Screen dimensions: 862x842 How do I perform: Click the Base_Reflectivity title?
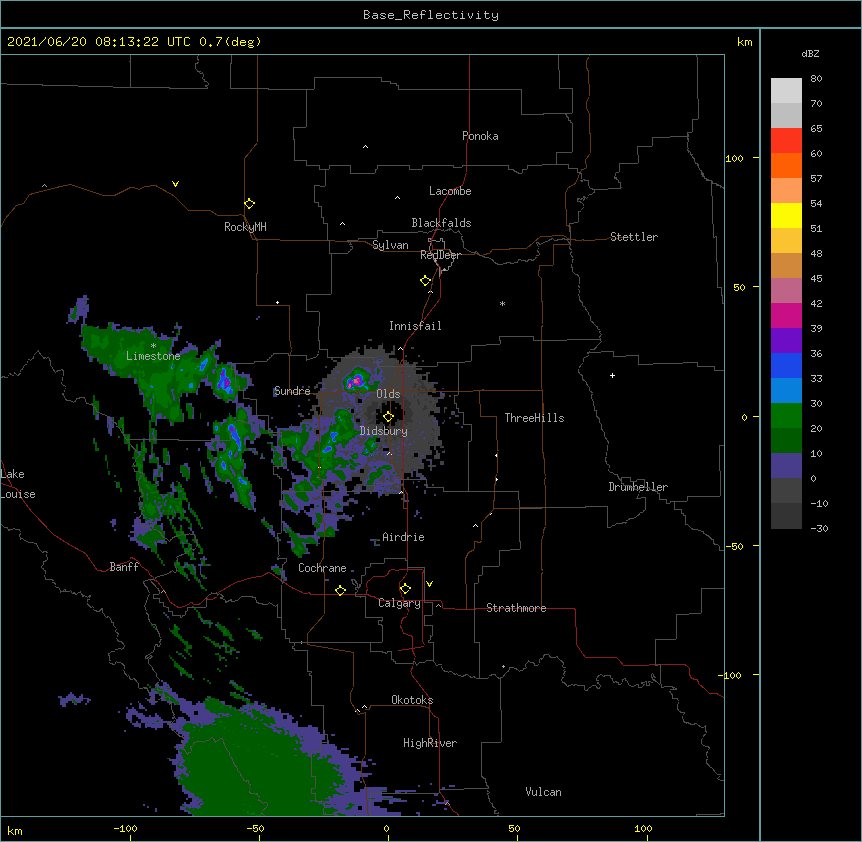[x=431, y=15]
